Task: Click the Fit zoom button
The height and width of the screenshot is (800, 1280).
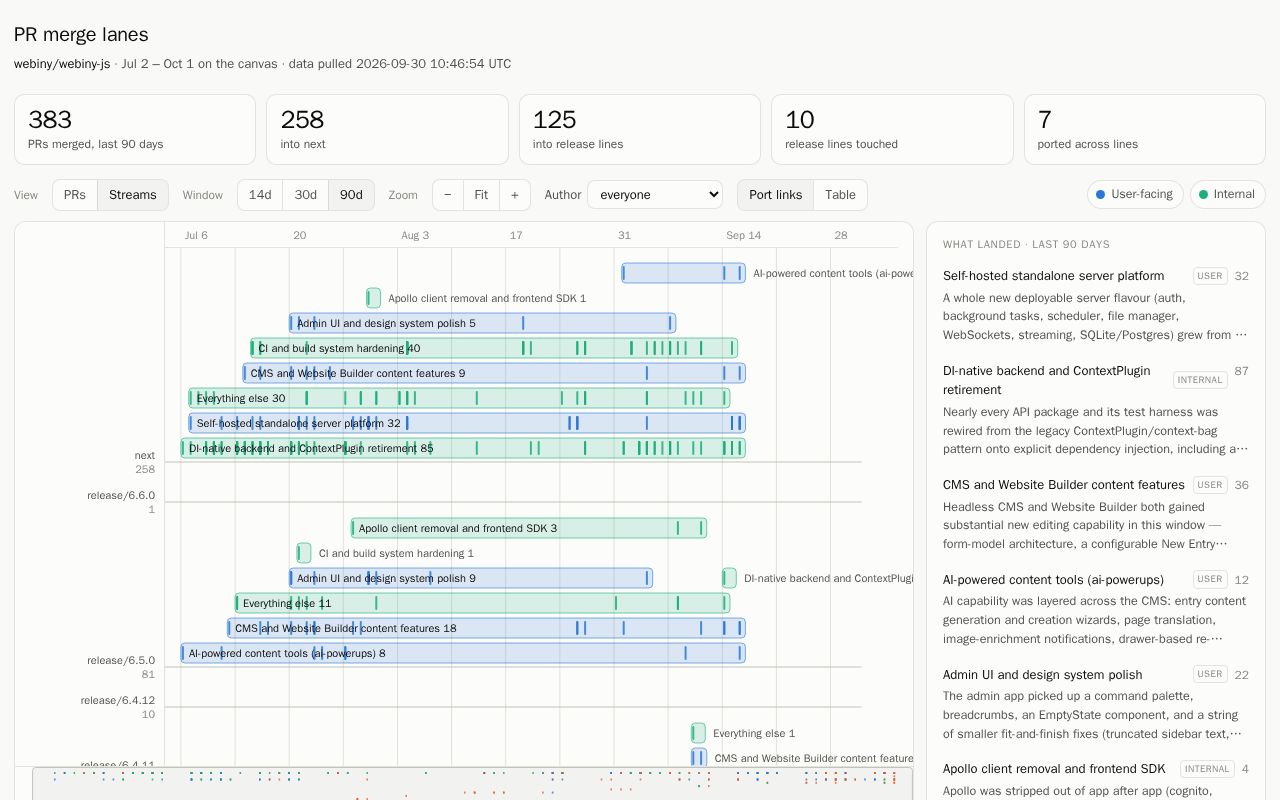Action: pyautogui.click(x=481, y=195)
